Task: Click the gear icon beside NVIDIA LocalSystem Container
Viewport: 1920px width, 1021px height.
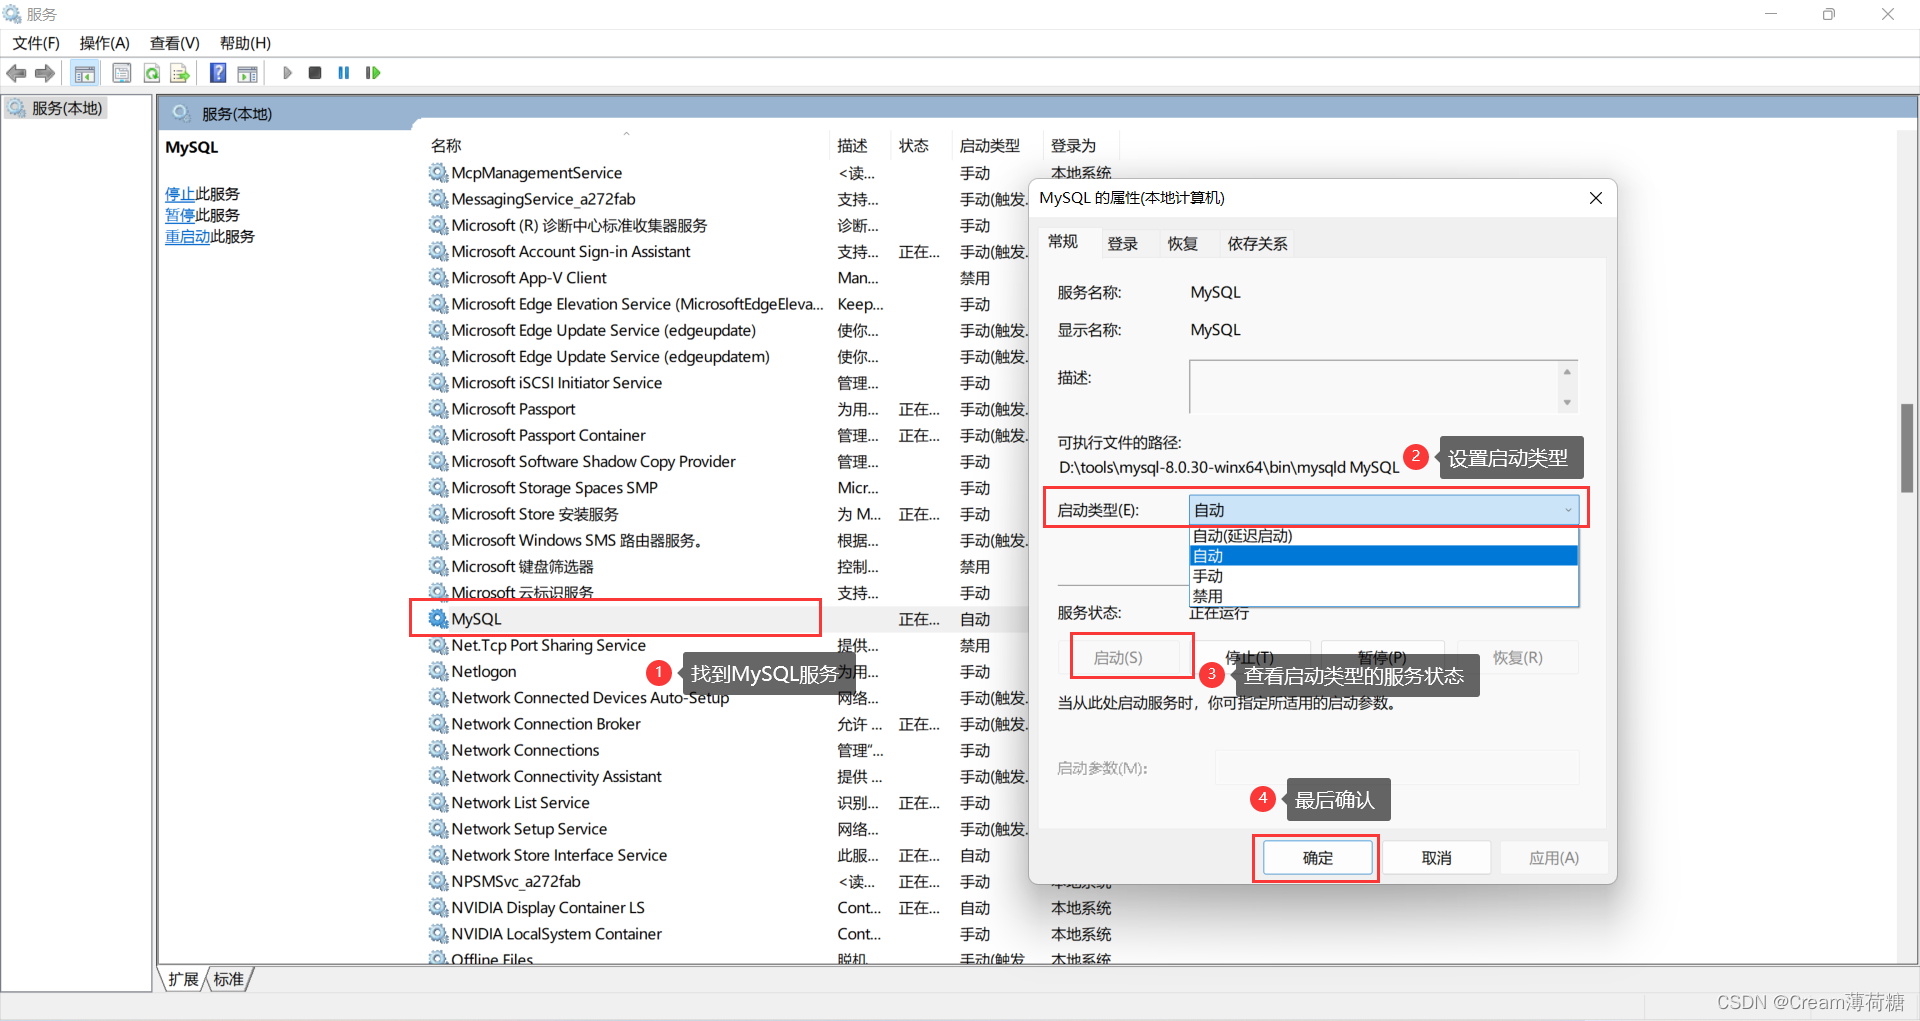Action: click(x=438, y=933)
